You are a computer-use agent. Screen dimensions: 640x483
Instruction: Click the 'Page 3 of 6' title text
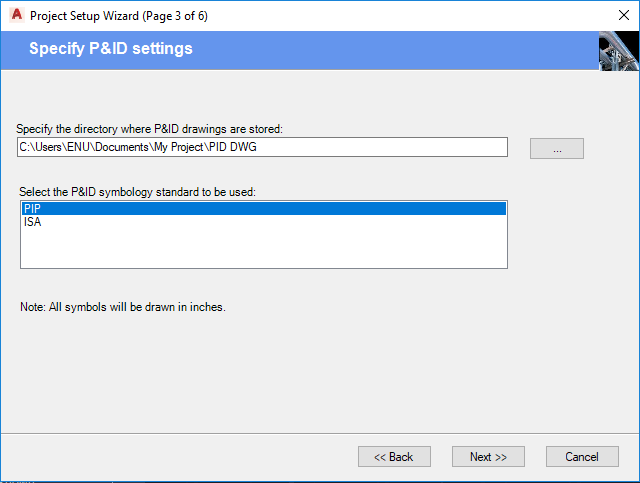(176, 16)
